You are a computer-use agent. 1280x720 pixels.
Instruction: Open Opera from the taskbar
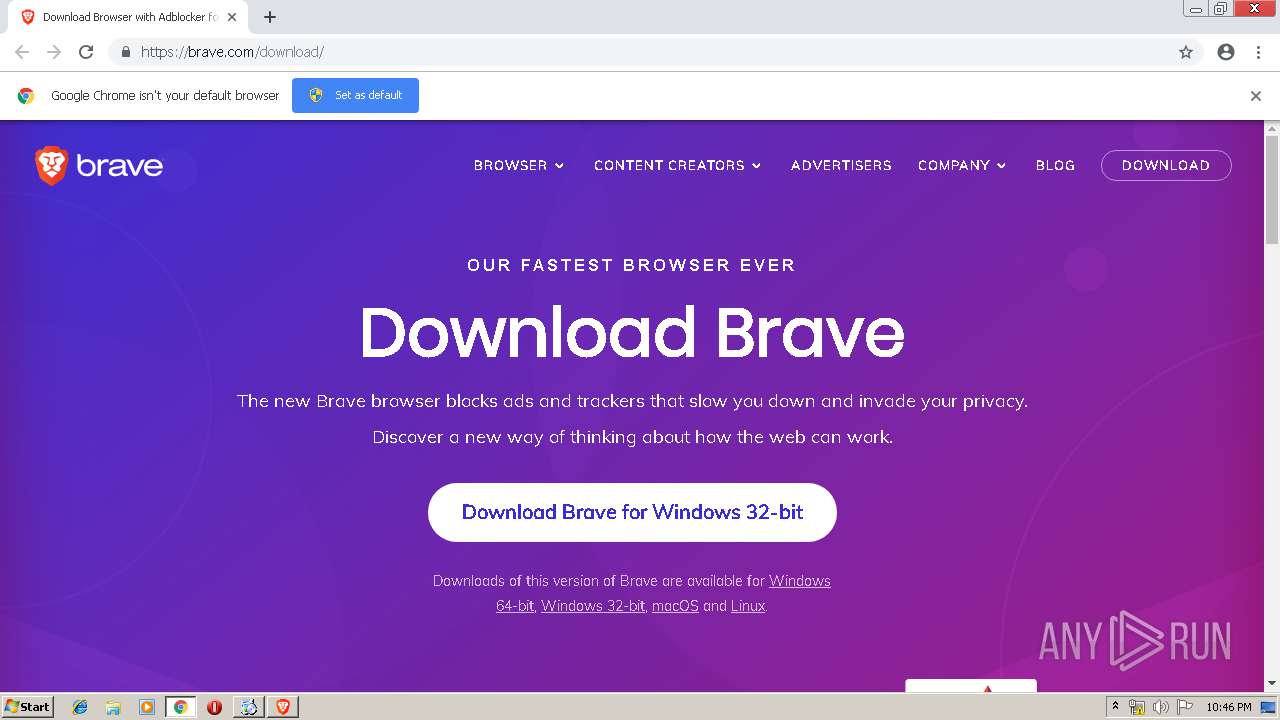[214, 707]
